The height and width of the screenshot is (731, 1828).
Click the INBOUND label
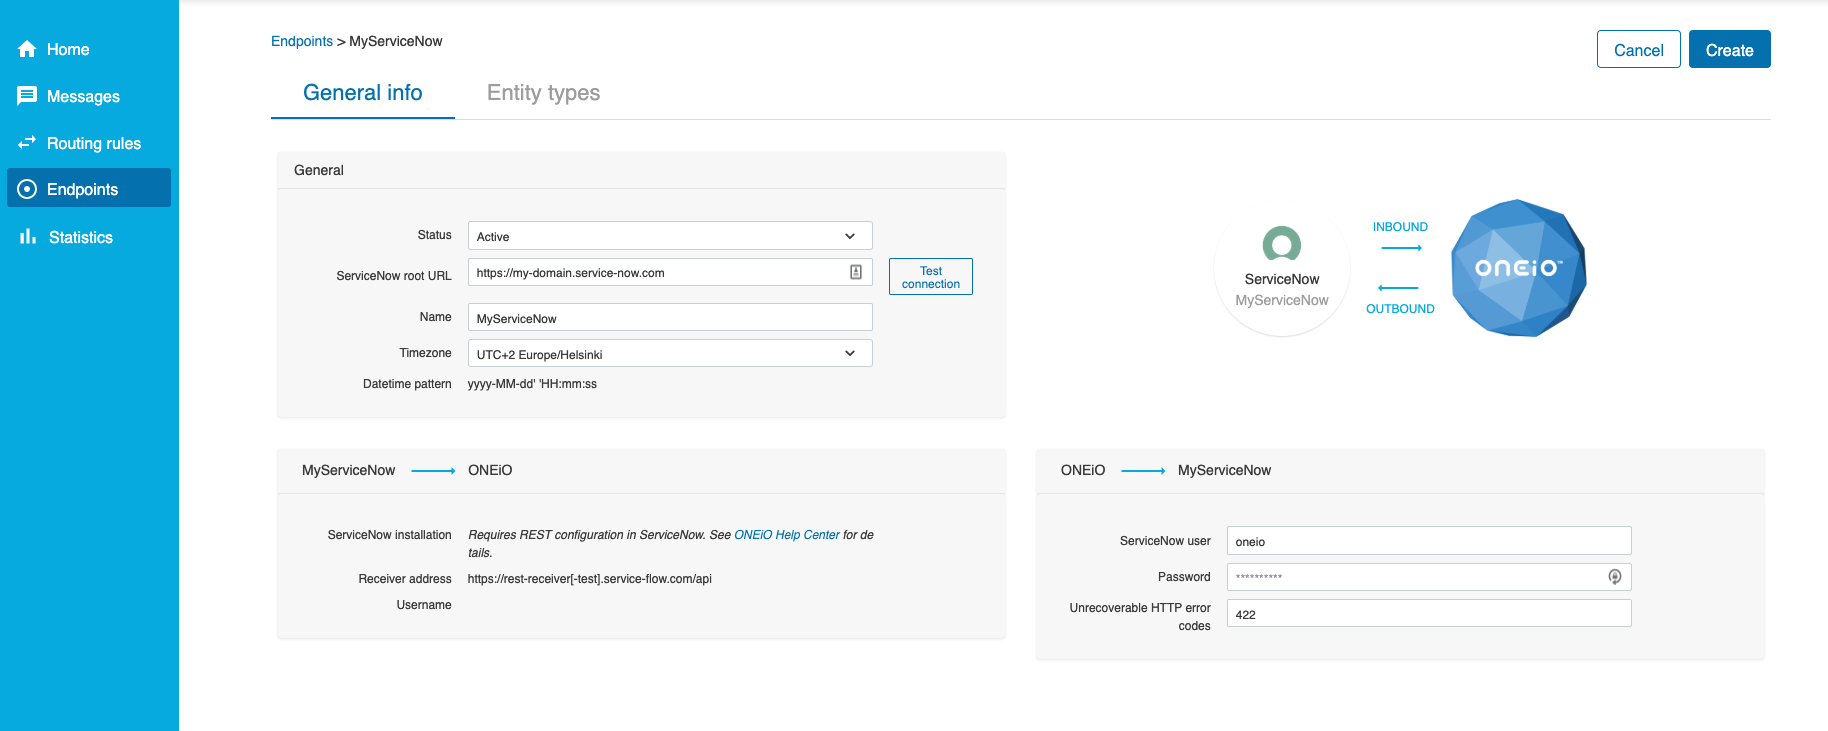tap(1400, 227)
